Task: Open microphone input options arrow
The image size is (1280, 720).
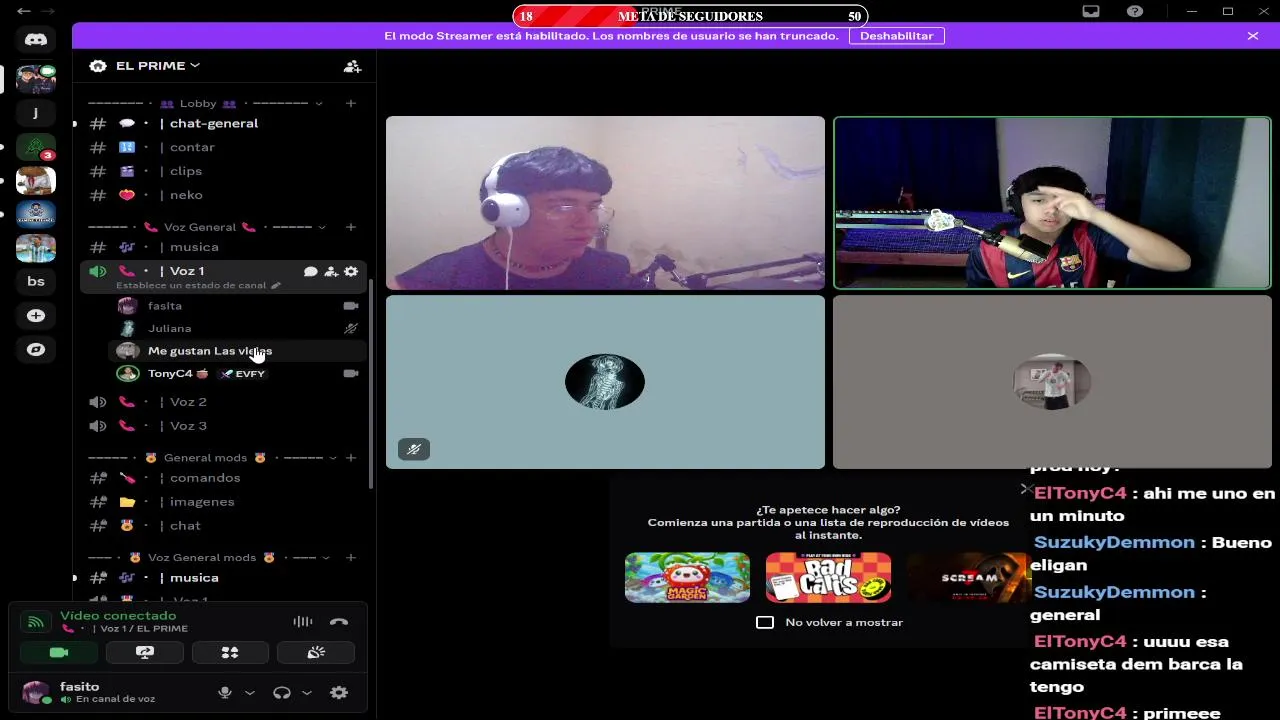Action: pyautogui.click(x=250, y=692)
